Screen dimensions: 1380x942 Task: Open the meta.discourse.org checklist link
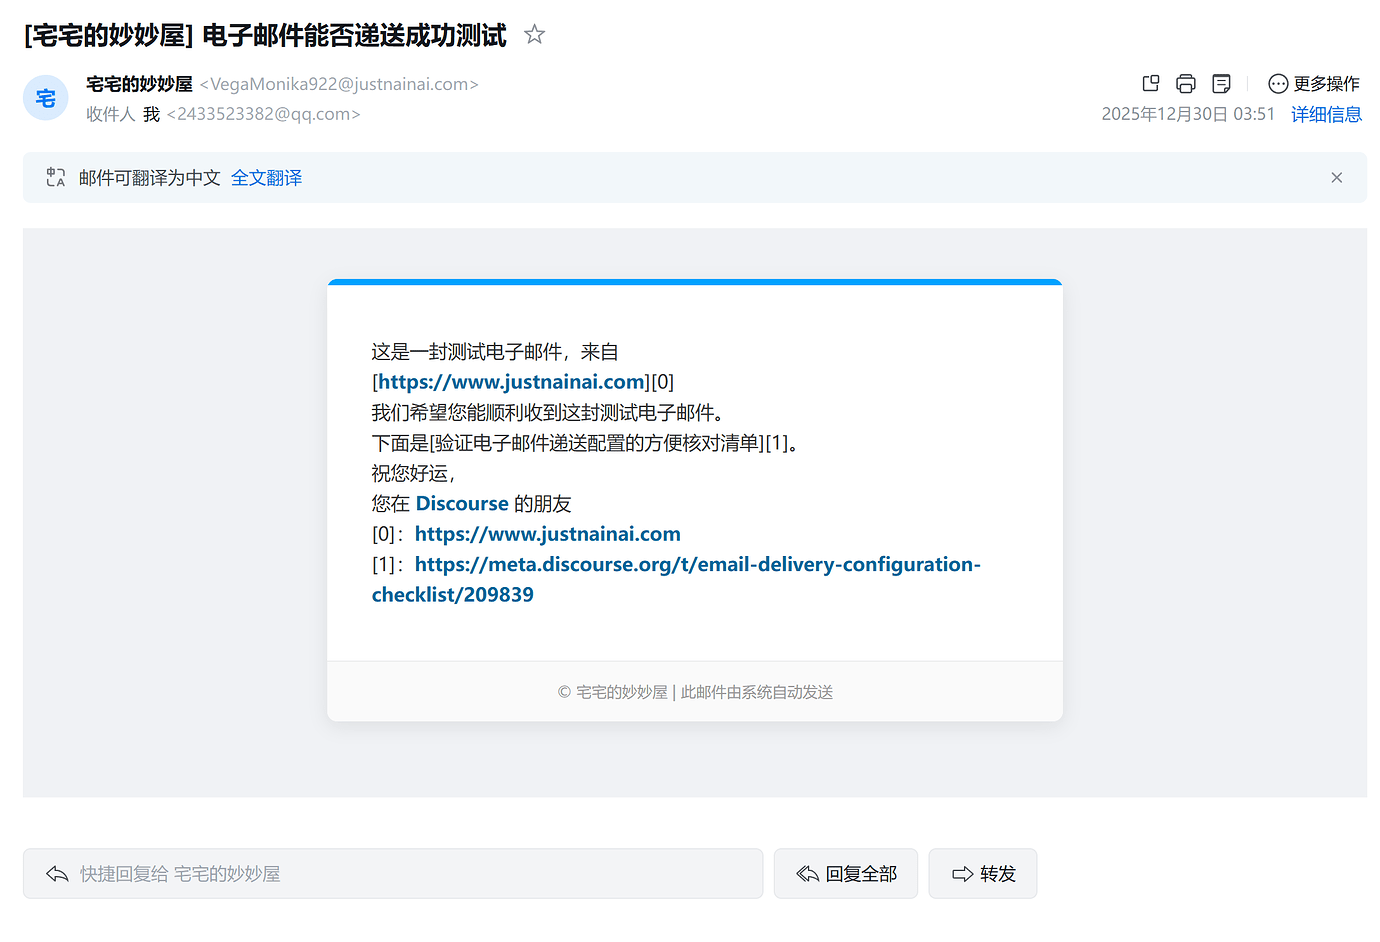(x=697, y=565)
